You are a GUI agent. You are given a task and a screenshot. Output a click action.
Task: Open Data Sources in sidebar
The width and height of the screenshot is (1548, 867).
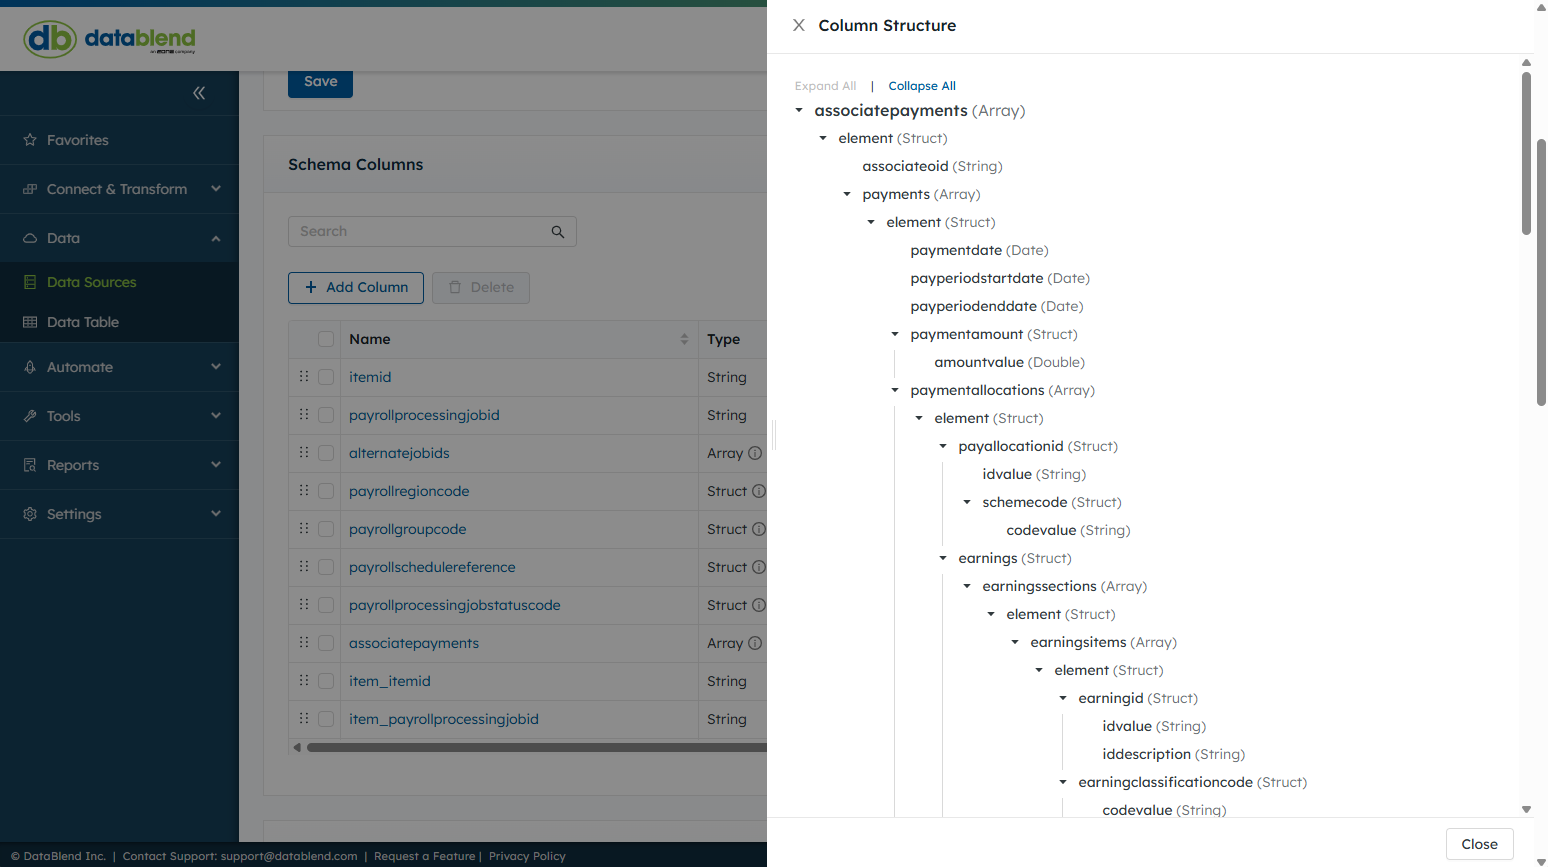click(91, 282)
